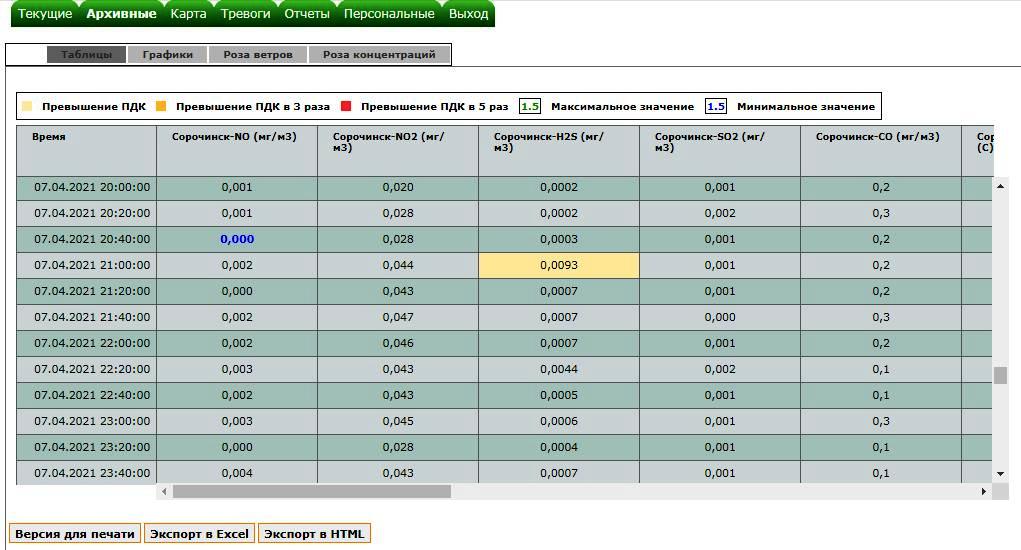Open the Текущие menu tab
This screenshot has width=1021, height=550.
[46, 14]
